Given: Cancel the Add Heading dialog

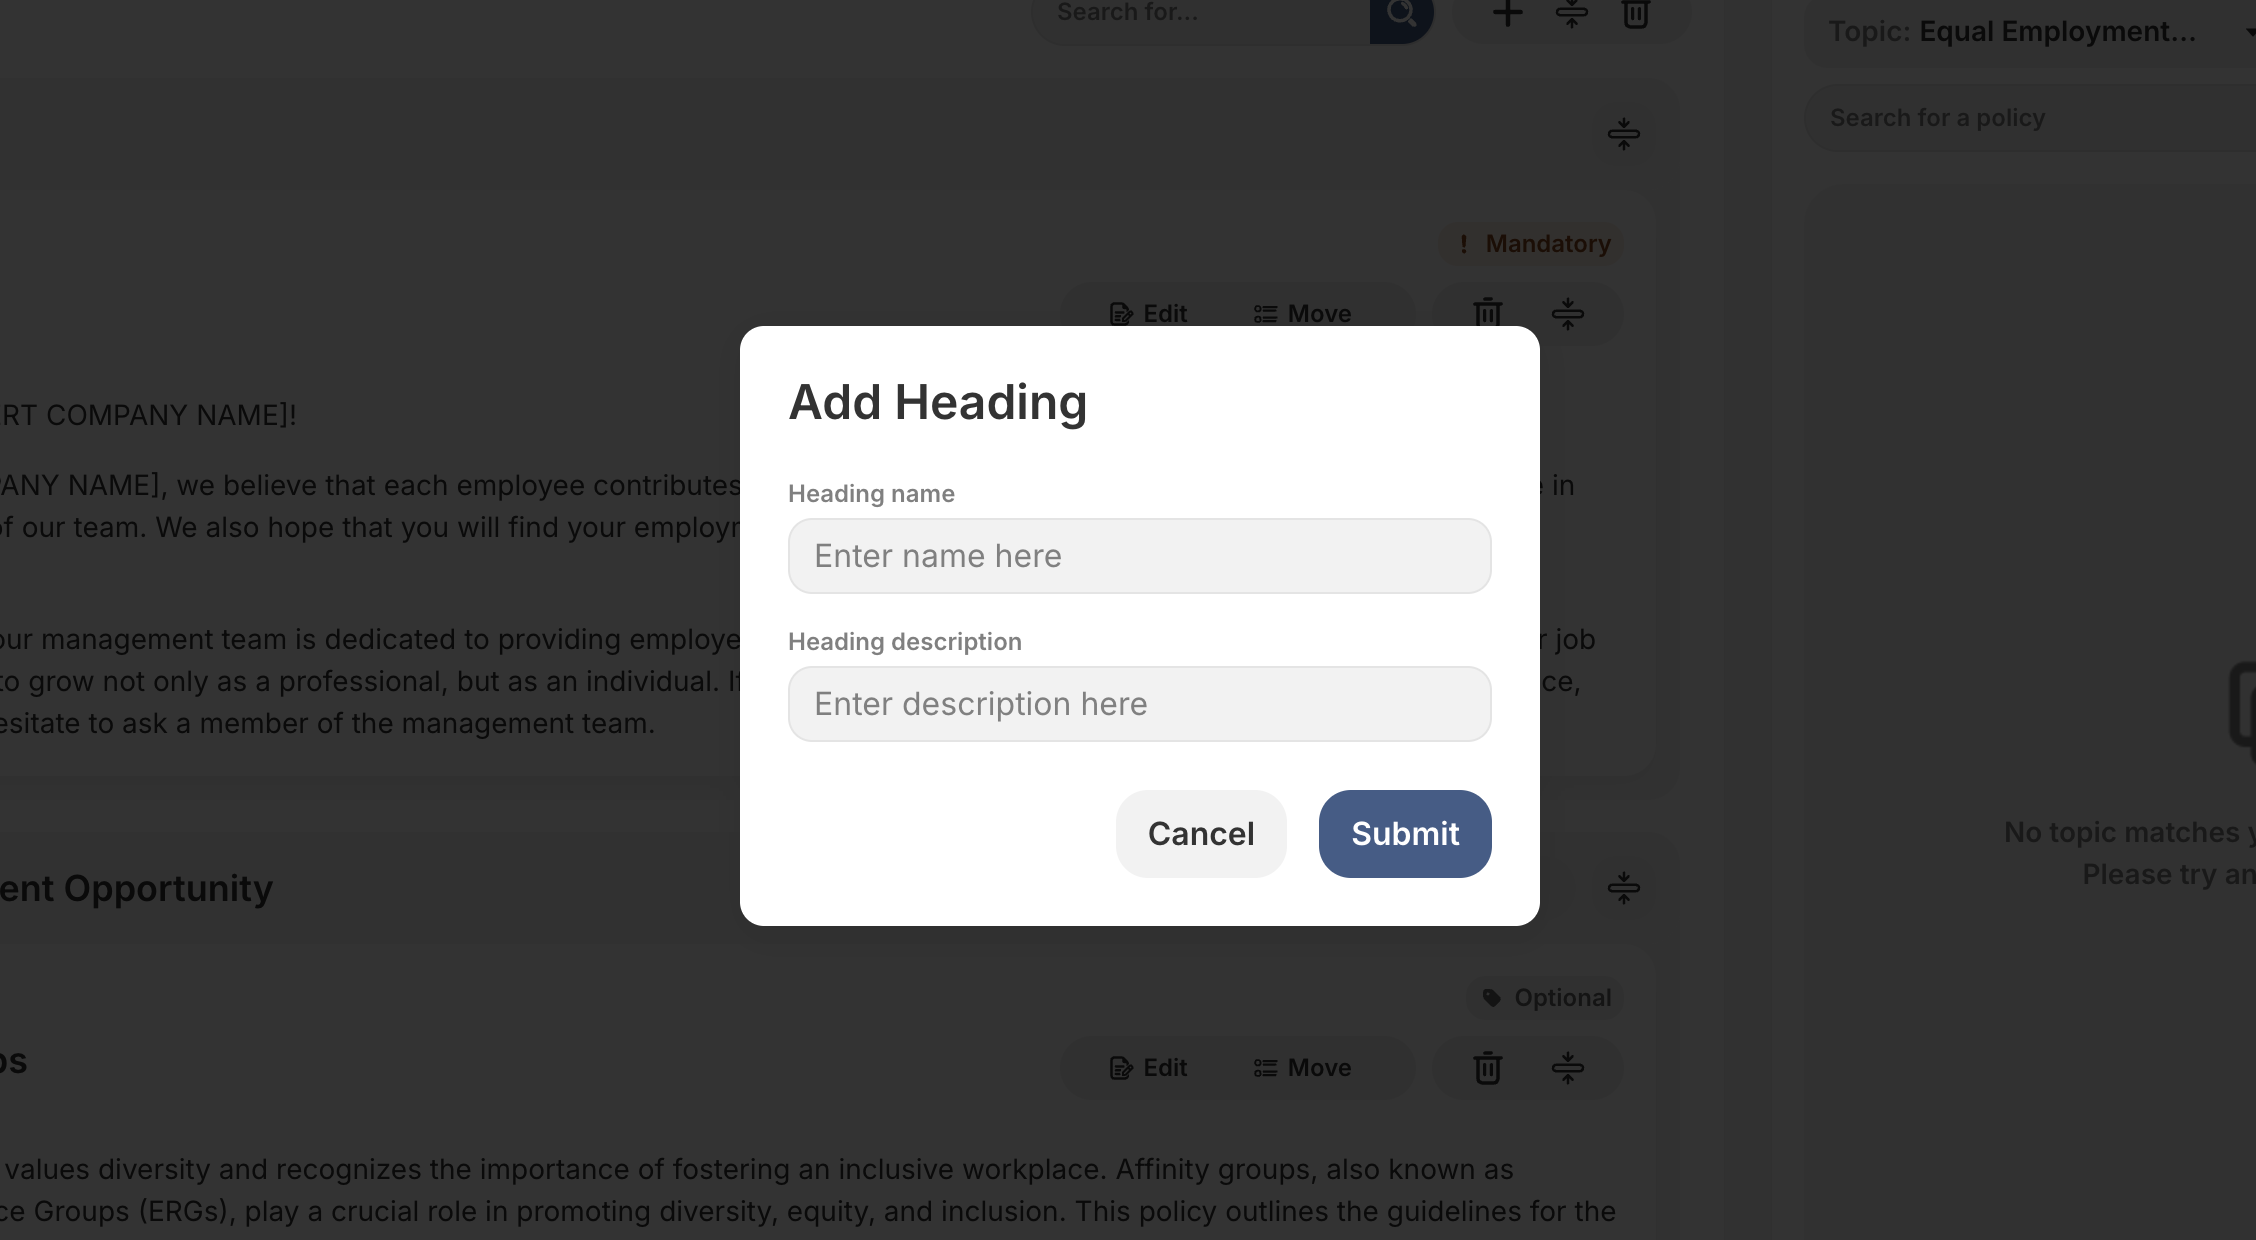Looking at the screenshot, I should click(x=1201, y=833).
